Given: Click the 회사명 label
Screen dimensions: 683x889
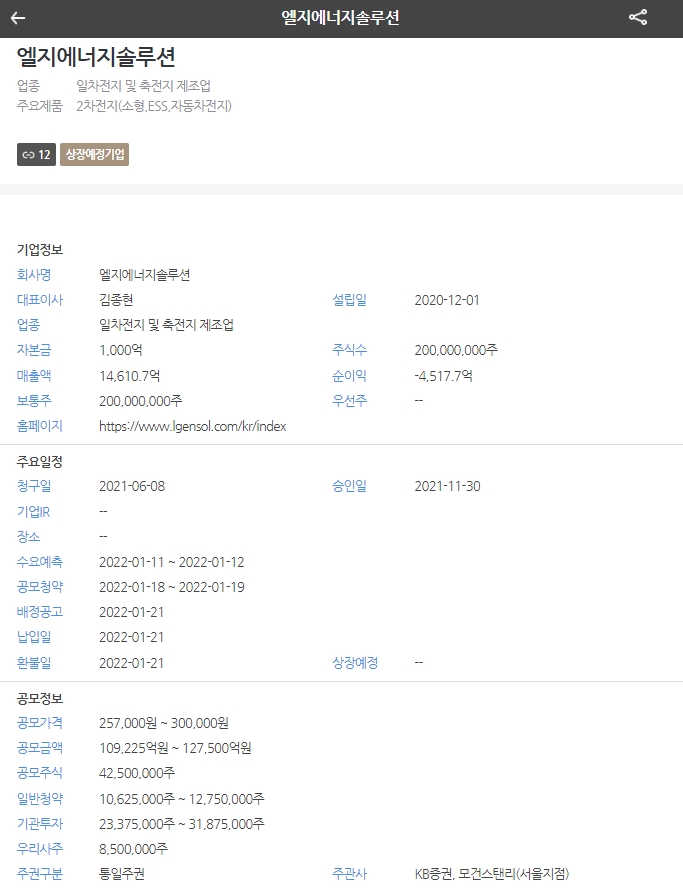Looking at the screenshot, I should [x=34, y=275].
